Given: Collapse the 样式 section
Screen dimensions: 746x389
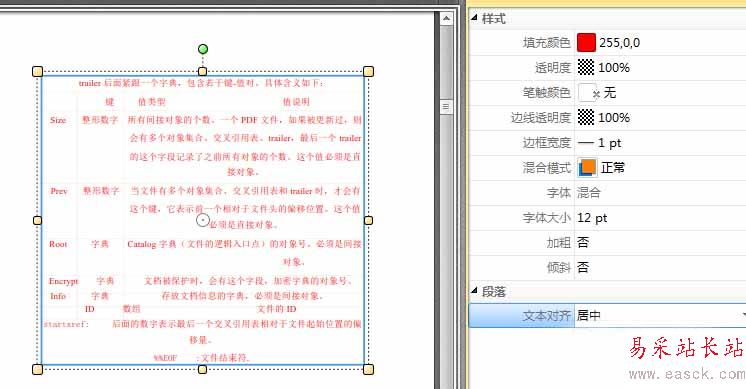Looking at the screenshot, I should [474, 18].
